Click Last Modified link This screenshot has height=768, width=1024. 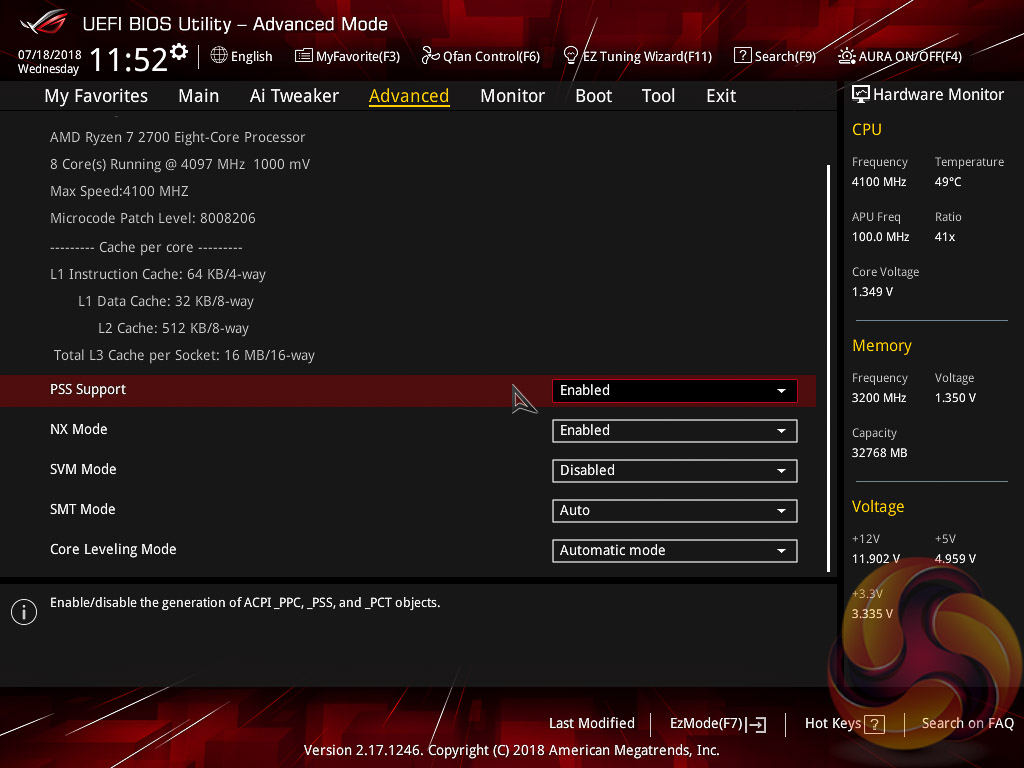pos(592,723)
